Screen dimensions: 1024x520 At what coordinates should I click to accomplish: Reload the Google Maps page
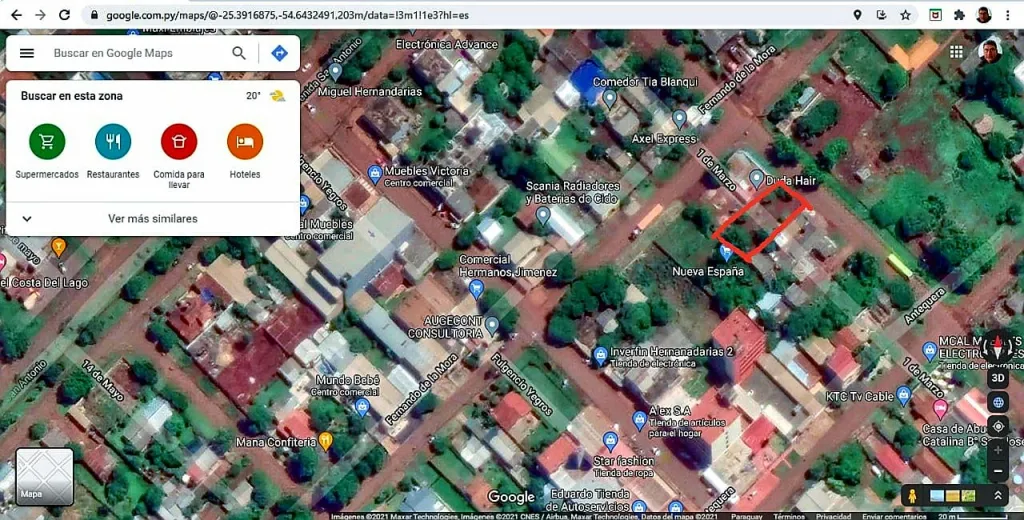65,15
